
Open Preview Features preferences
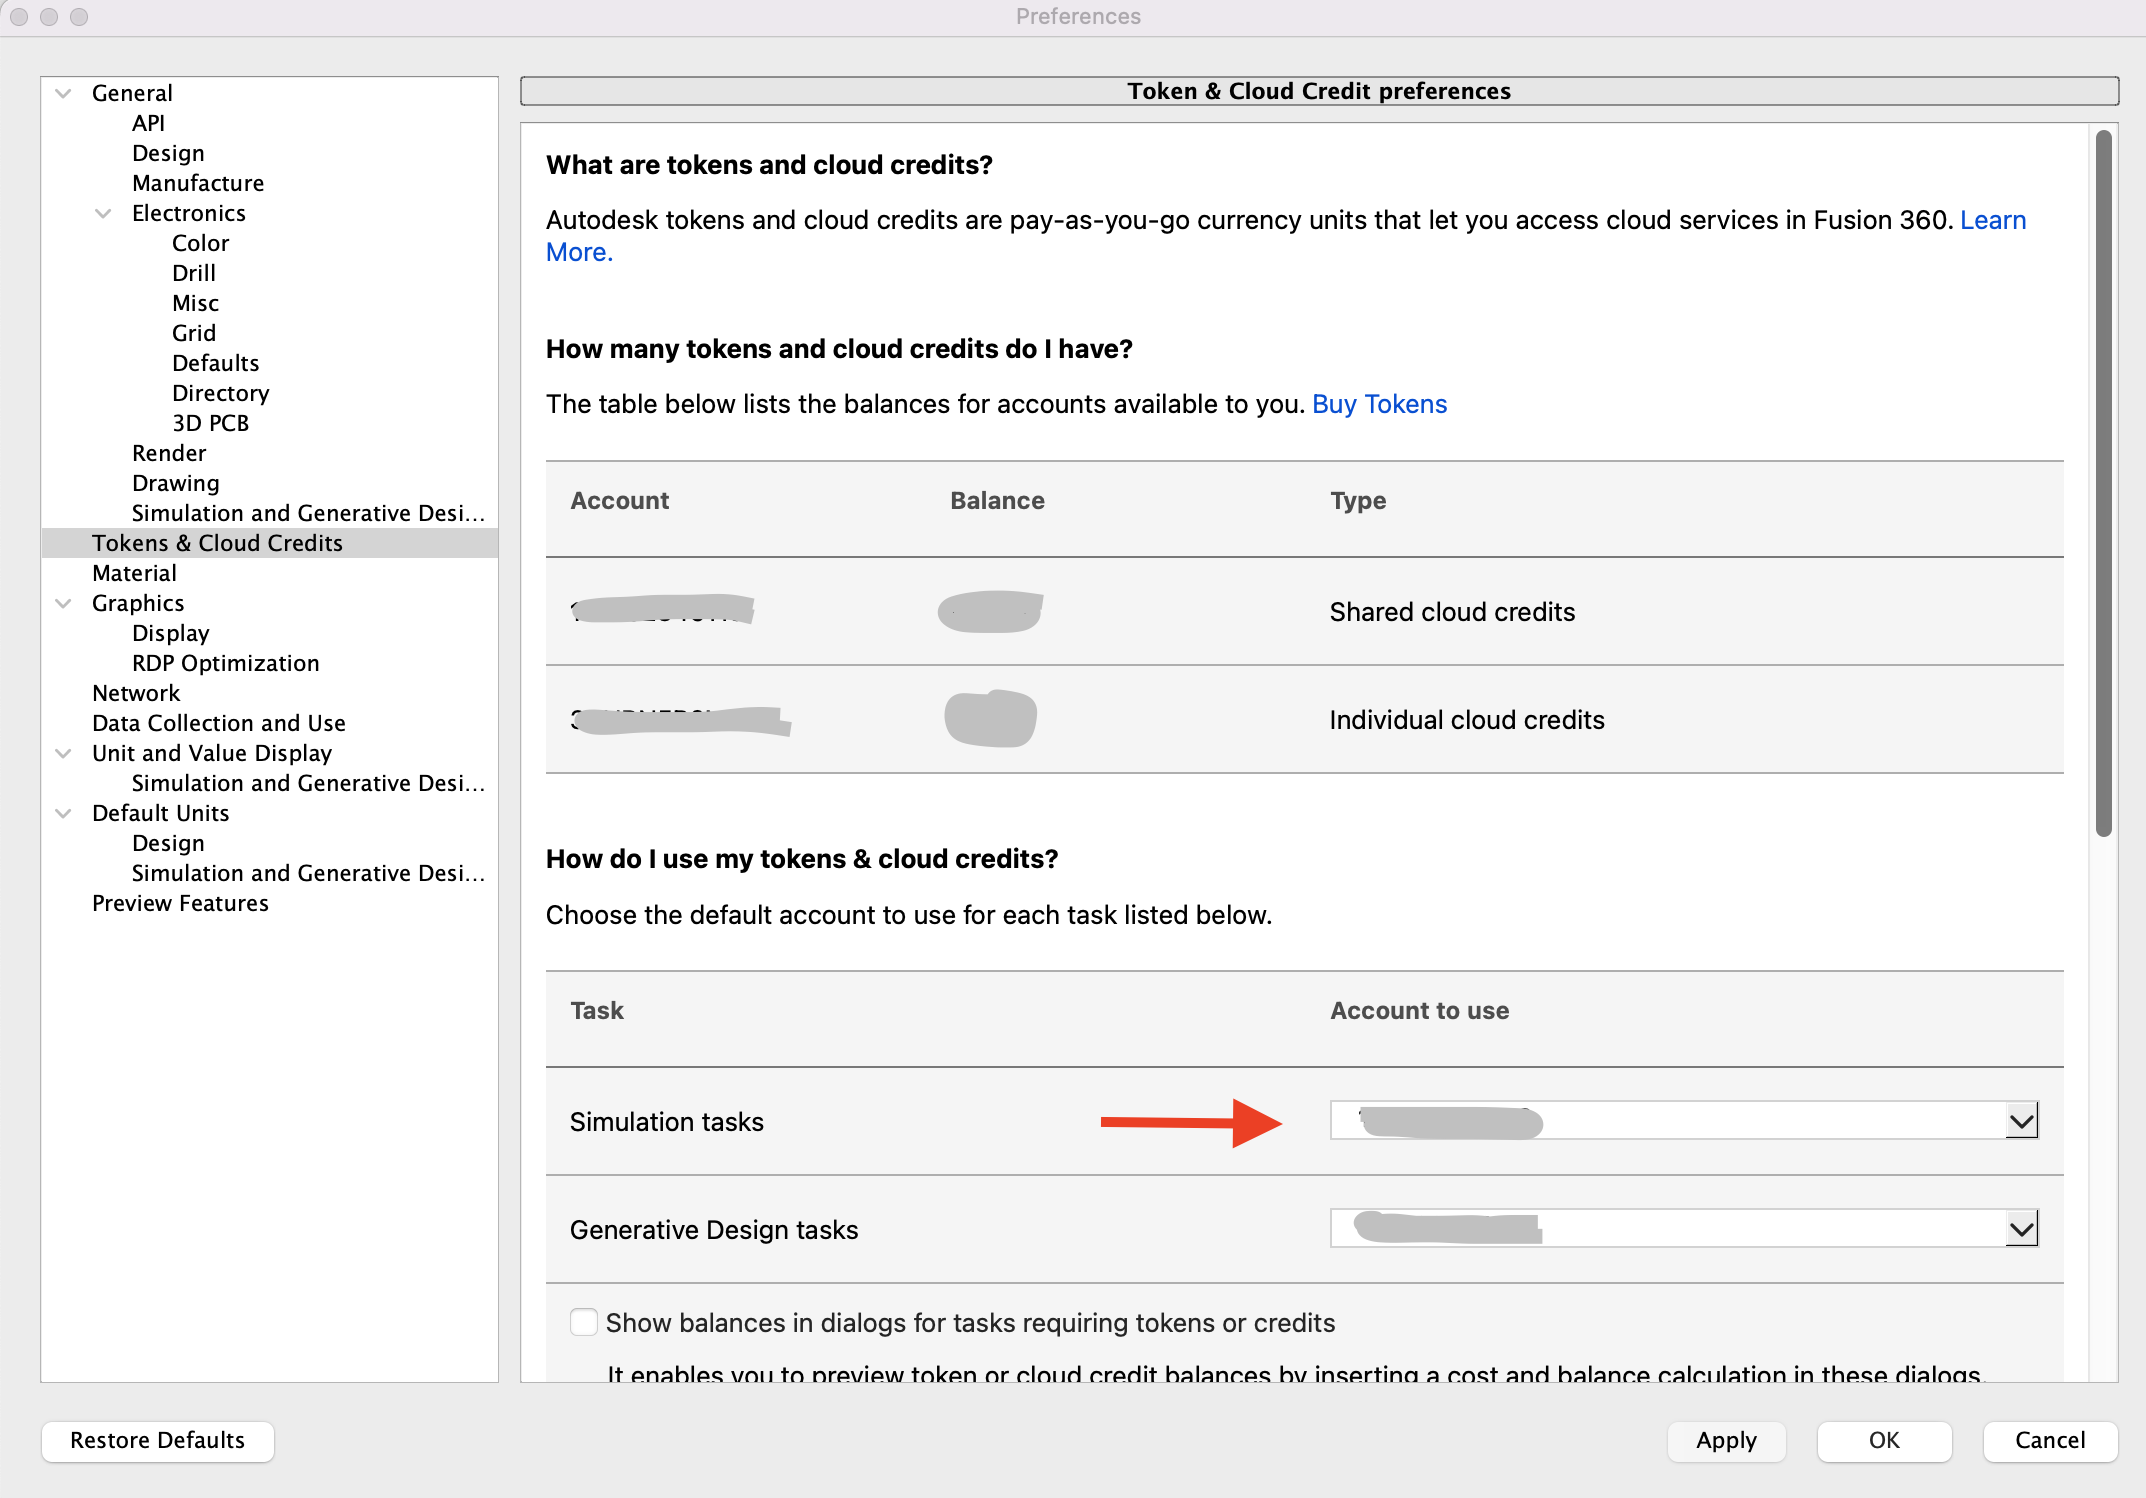180,903
